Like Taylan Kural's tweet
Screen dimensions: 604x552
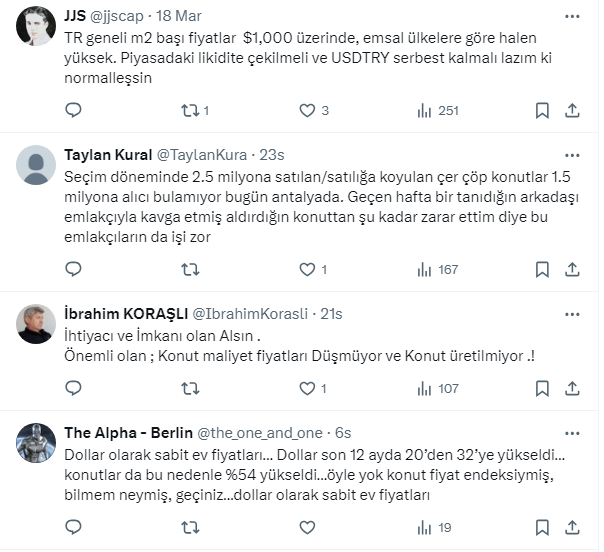(308, 268)
